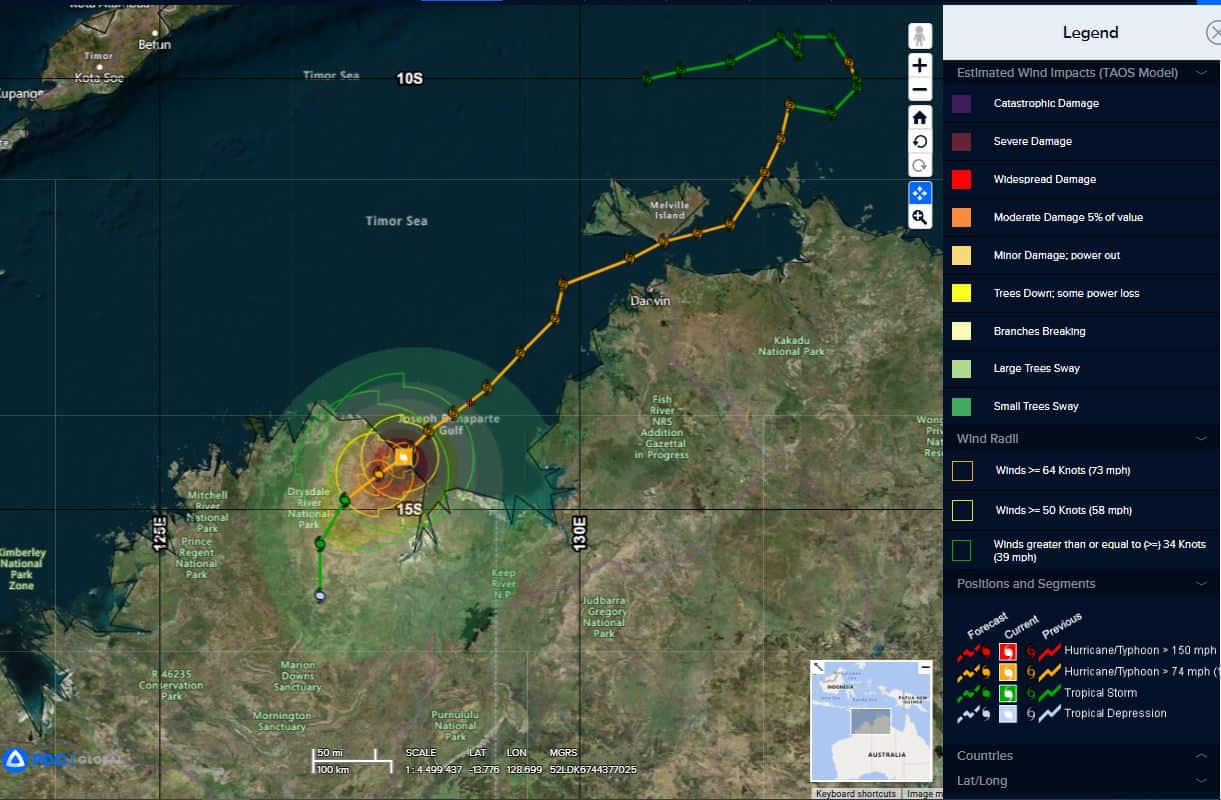Go back to previous map extent
This screenshot has height=800, width=1221.
click(x=920, y=142)
